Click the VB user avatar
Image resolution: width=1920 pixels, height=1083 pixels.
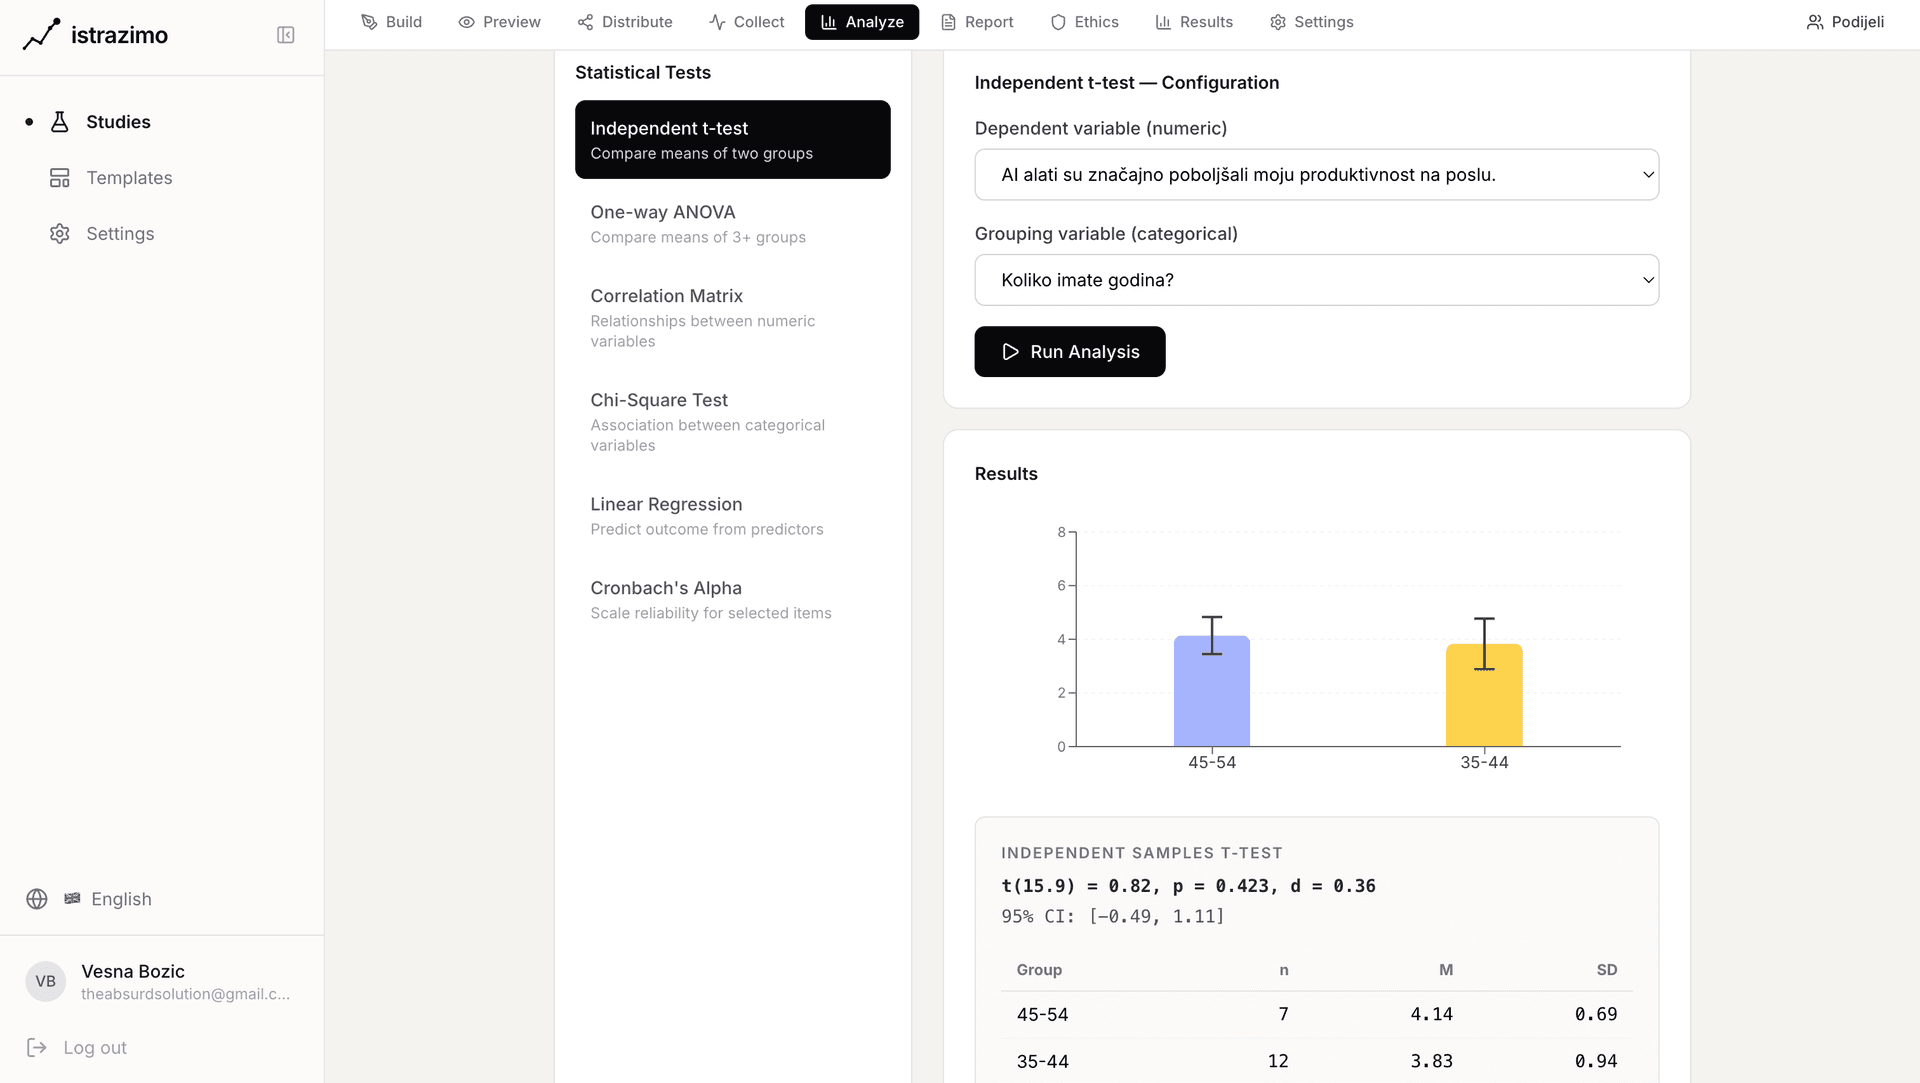pyautogui.click(x=45, y=981)
